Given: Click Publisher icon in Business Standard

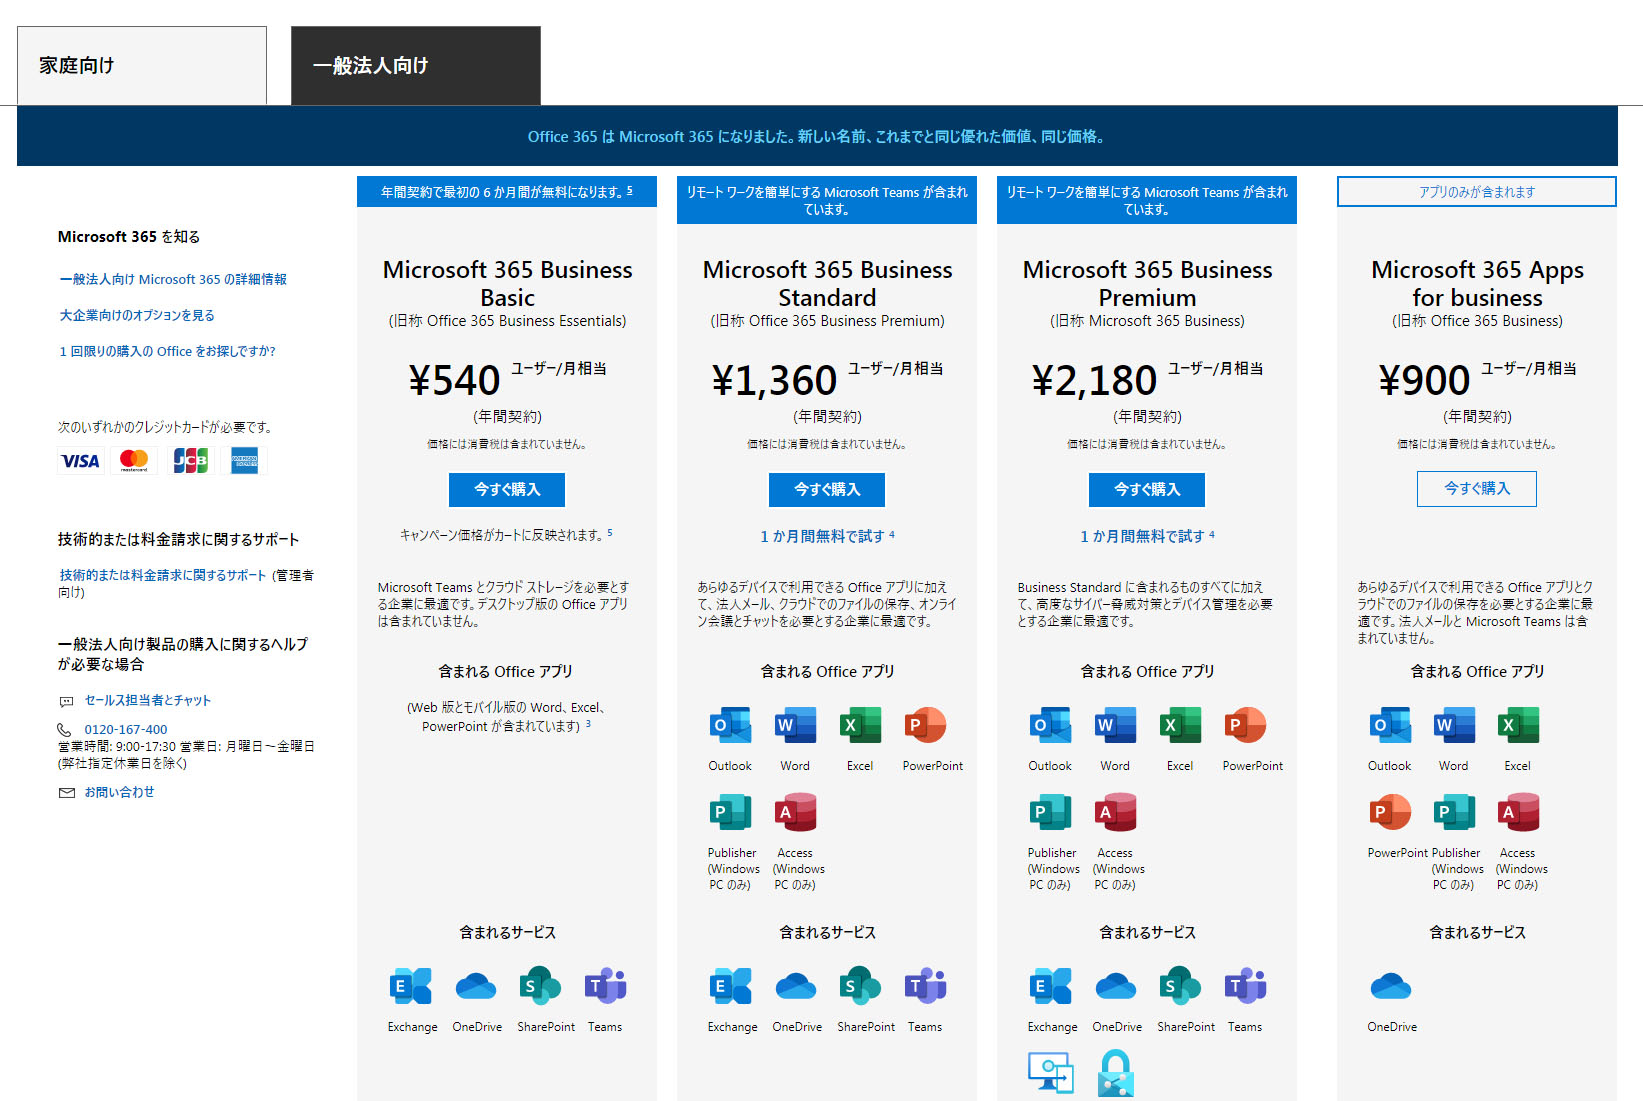Looking at the screenshot, I should point(730,812).
